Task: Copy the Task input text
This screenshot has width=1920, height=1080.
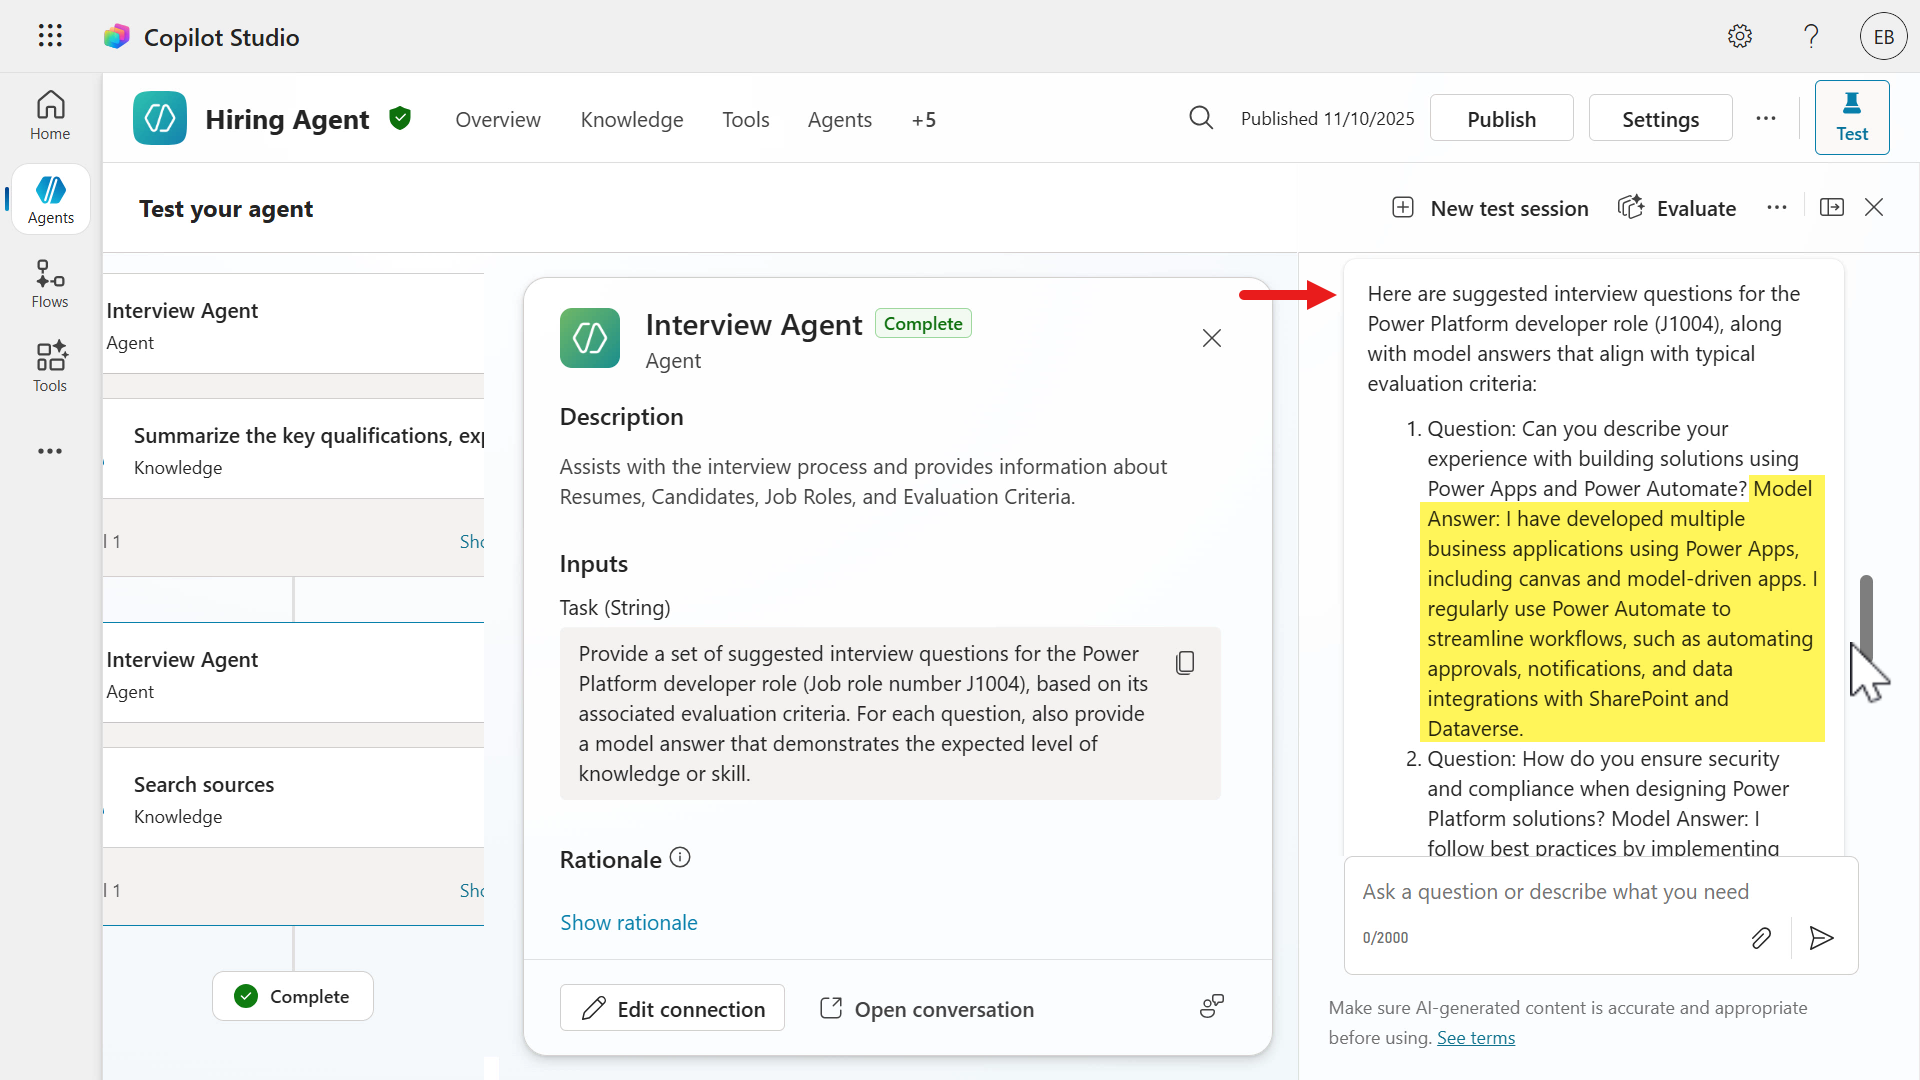Action: 1185,663
